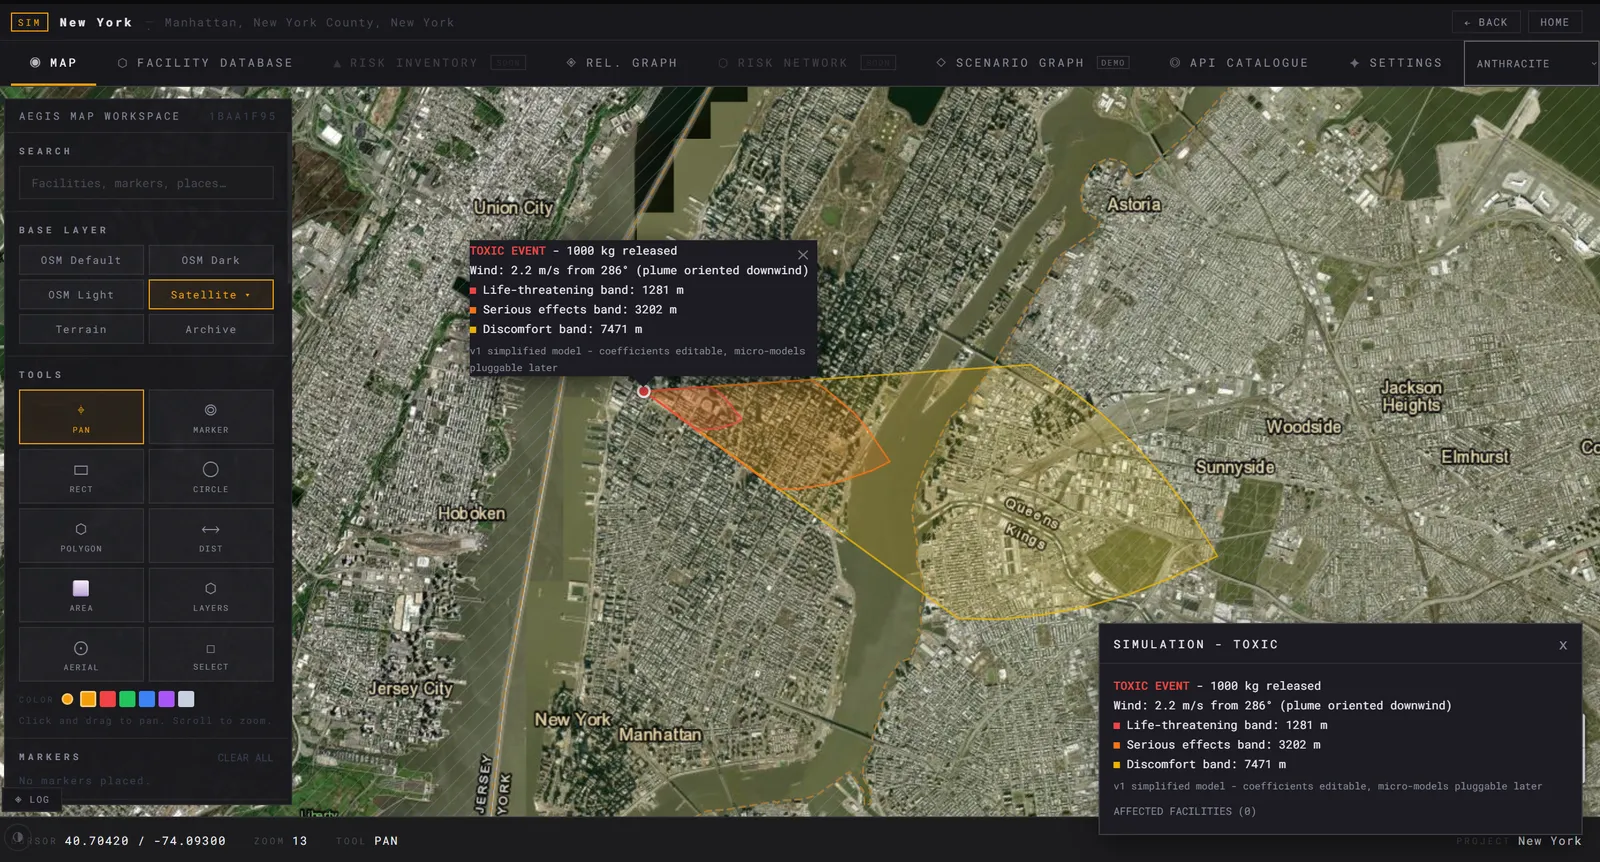Choose Archive base layer

coord(211,329)
